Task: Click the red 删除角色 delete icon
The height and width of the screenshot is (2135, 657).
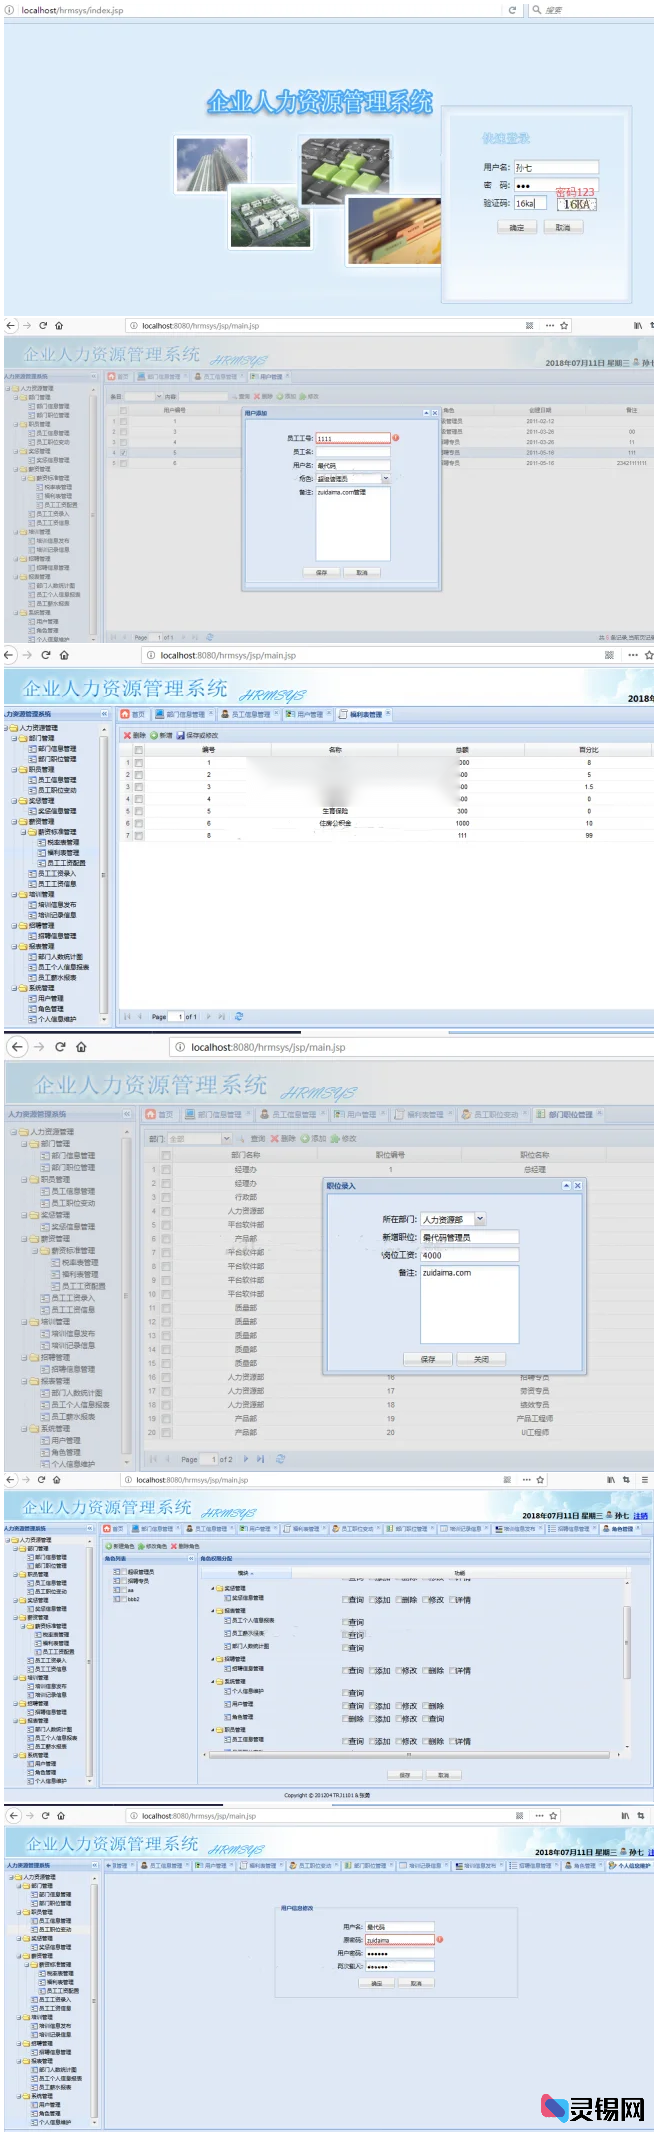Action: (x=174, y=1546)
